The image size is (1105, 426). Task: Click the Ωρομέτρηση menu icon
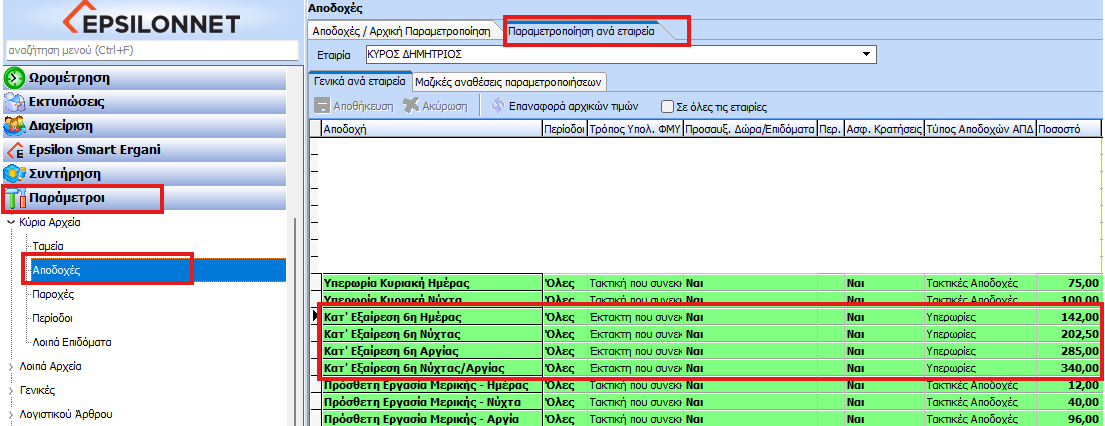[15, 78]
